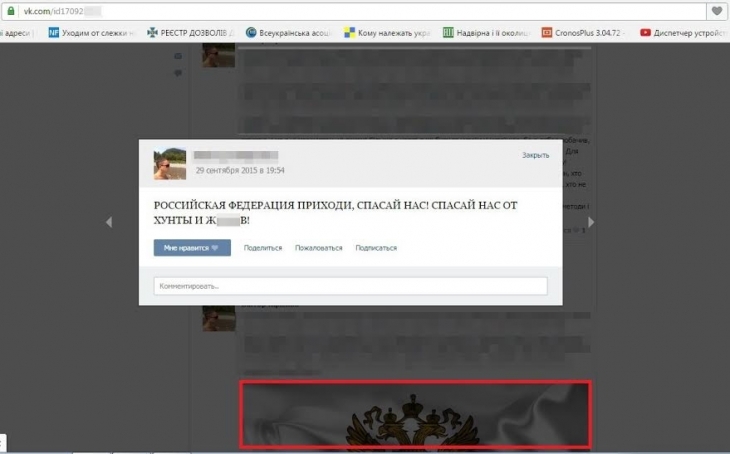Open the 'Уходим от слежки' bookmark
This screenshot has width=730, height=454.
click(92, 33)
